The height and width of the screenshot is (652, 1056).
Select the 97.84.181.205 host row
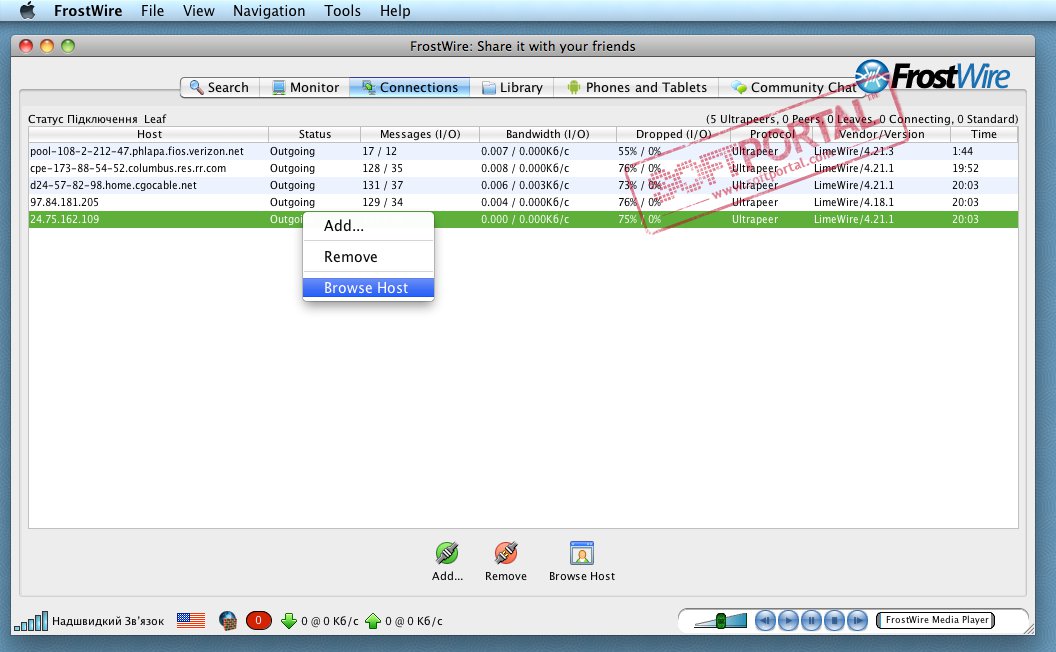coord(523,202)
